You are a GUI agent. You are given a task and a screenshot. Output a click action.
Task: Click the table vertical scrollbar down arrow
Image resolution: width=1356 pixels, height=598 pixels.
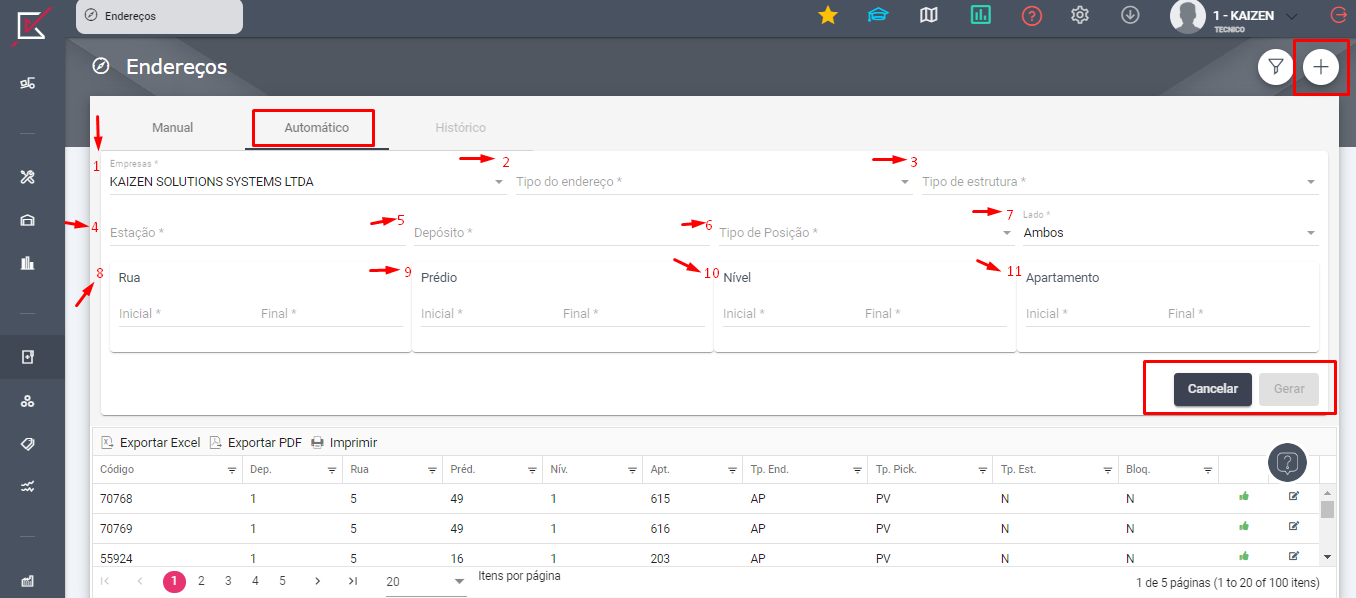coord(1328,556)
